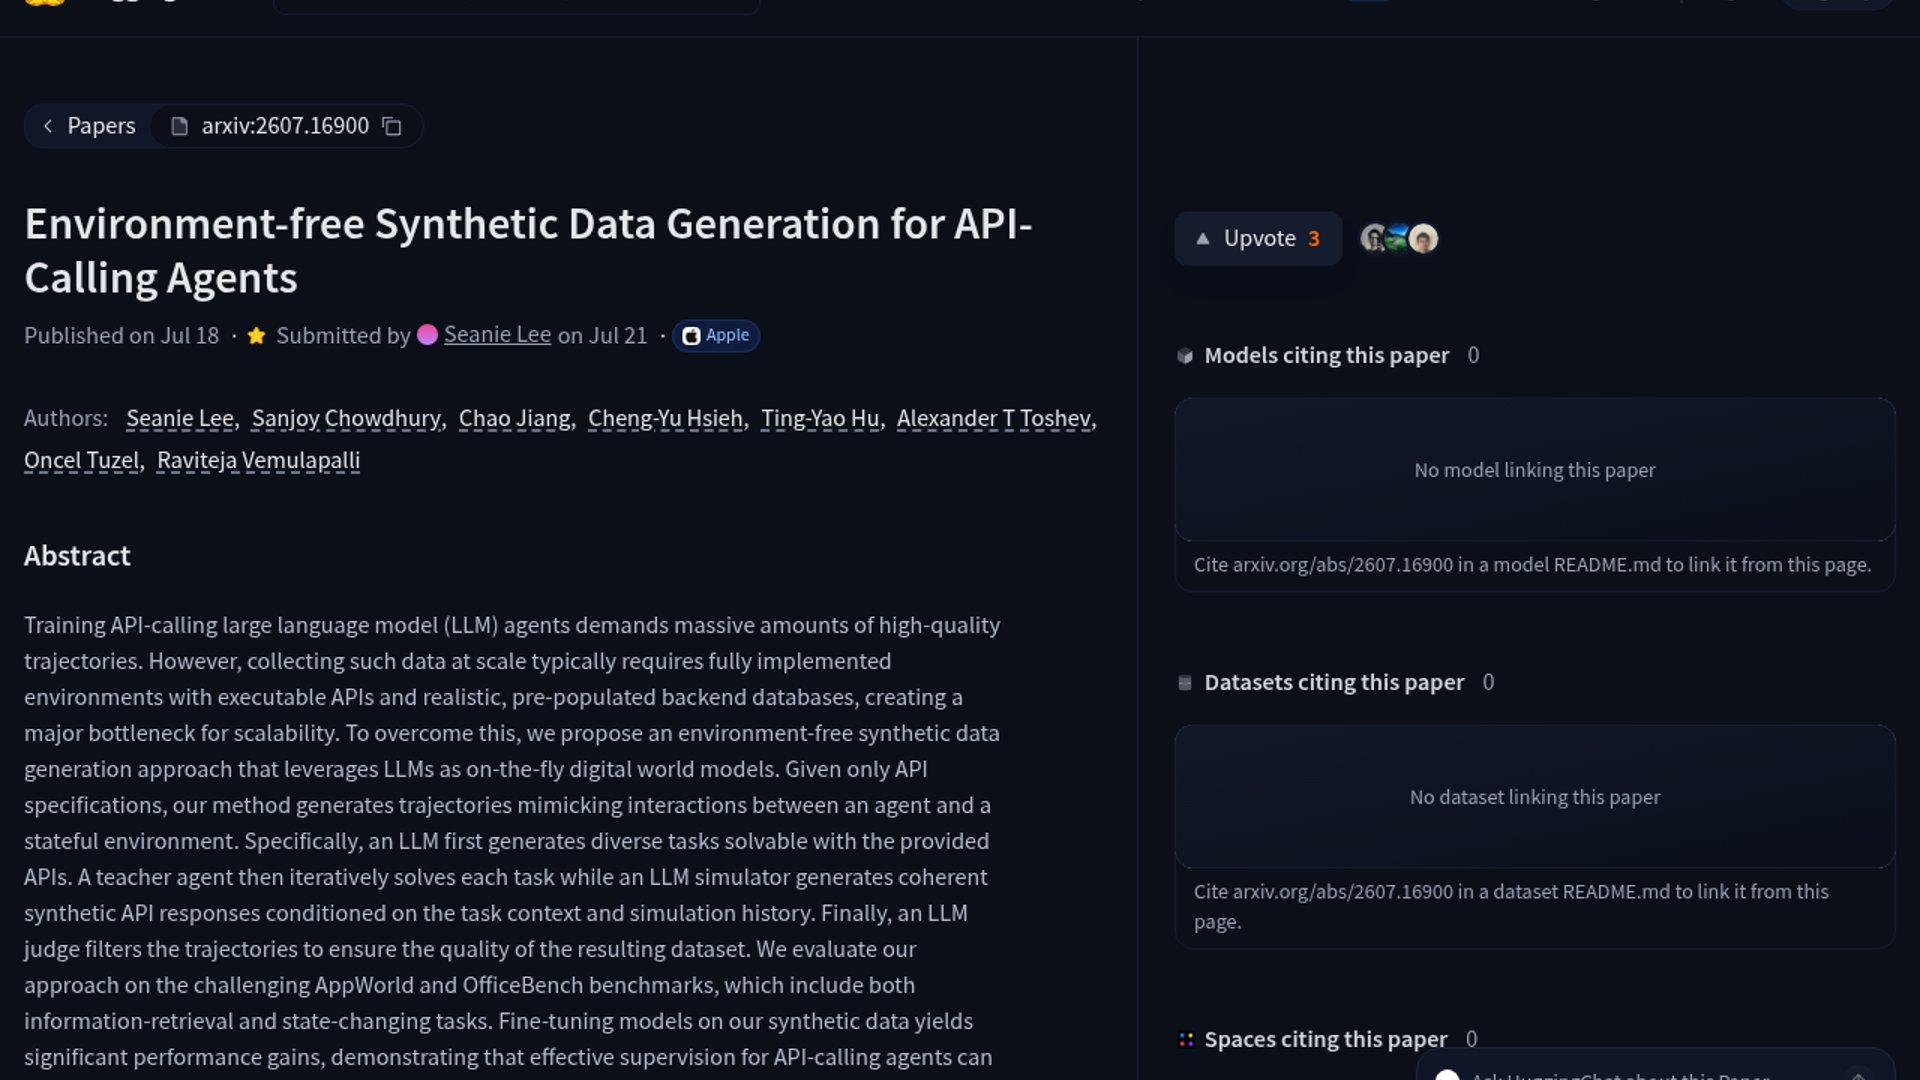Select author Ting-Yao Hu
The width and height of the screenshot is (1920, 1080).
click(x=820, y=418)
